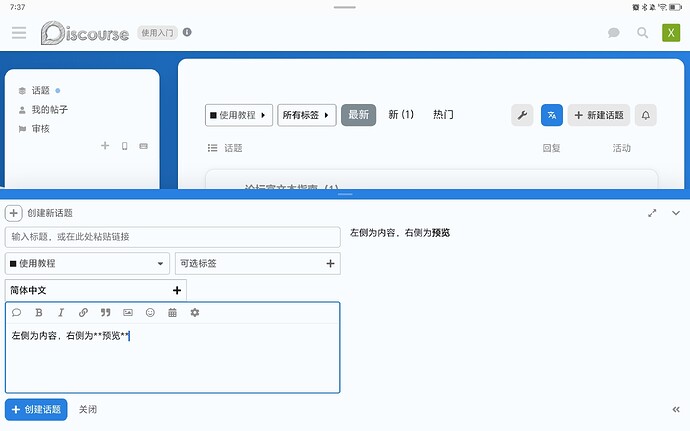
Task: Click the preview text 左侧为内容，右侧为预览
Action: tap(400, 233)
